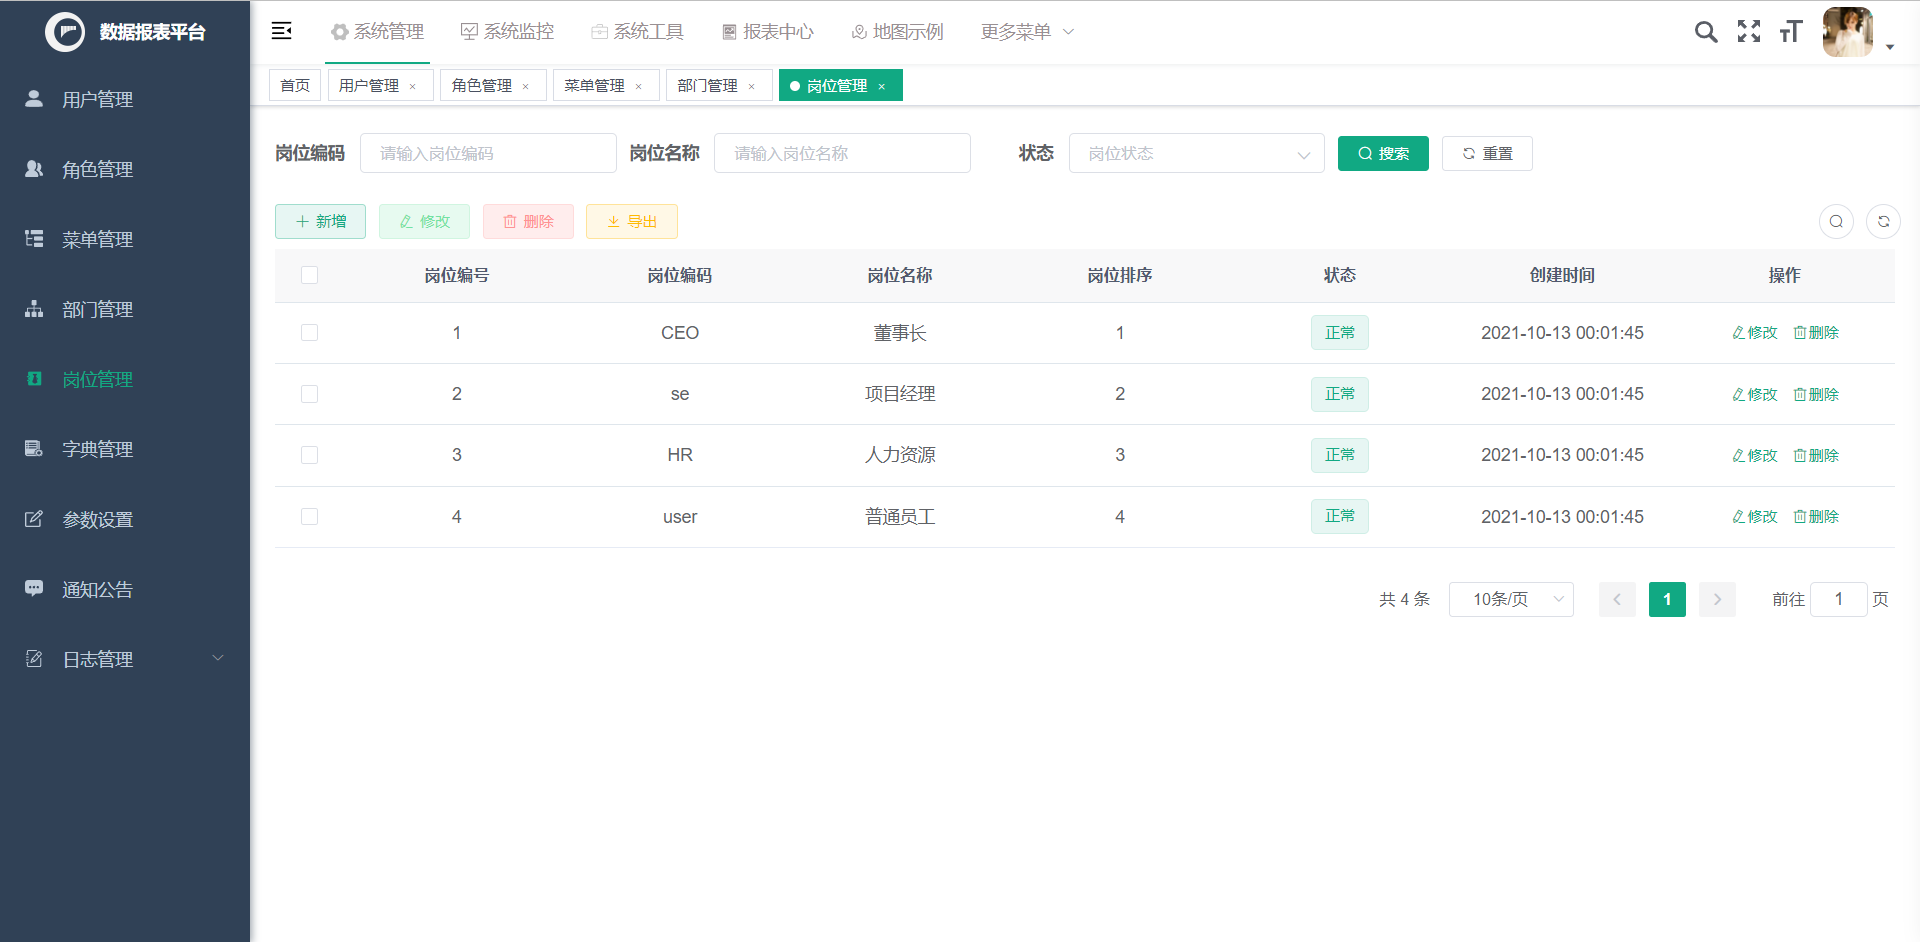1920x942 pixels.
Task: Enter fullscreen mode via the fullscreen icon
Action: 1749,31
